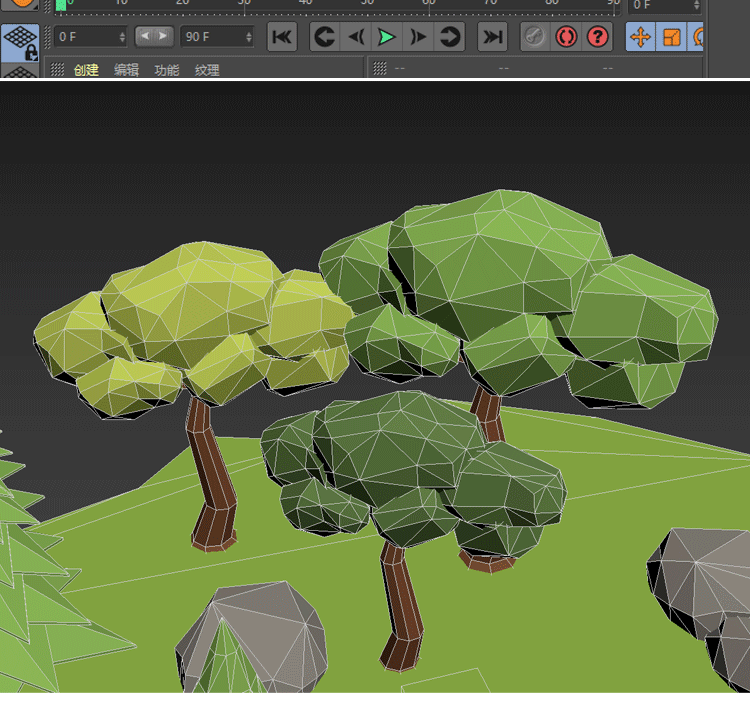750x714 pixels.
Task: Jump to the end of the animation
Action: pyautogui.click(x=492, y=37)
